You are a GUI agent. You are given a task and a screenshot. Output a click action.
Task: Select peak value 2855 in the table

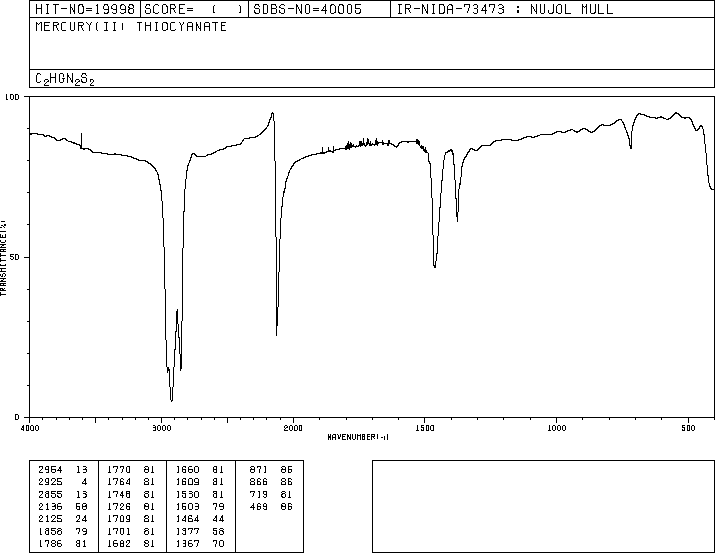50,494
